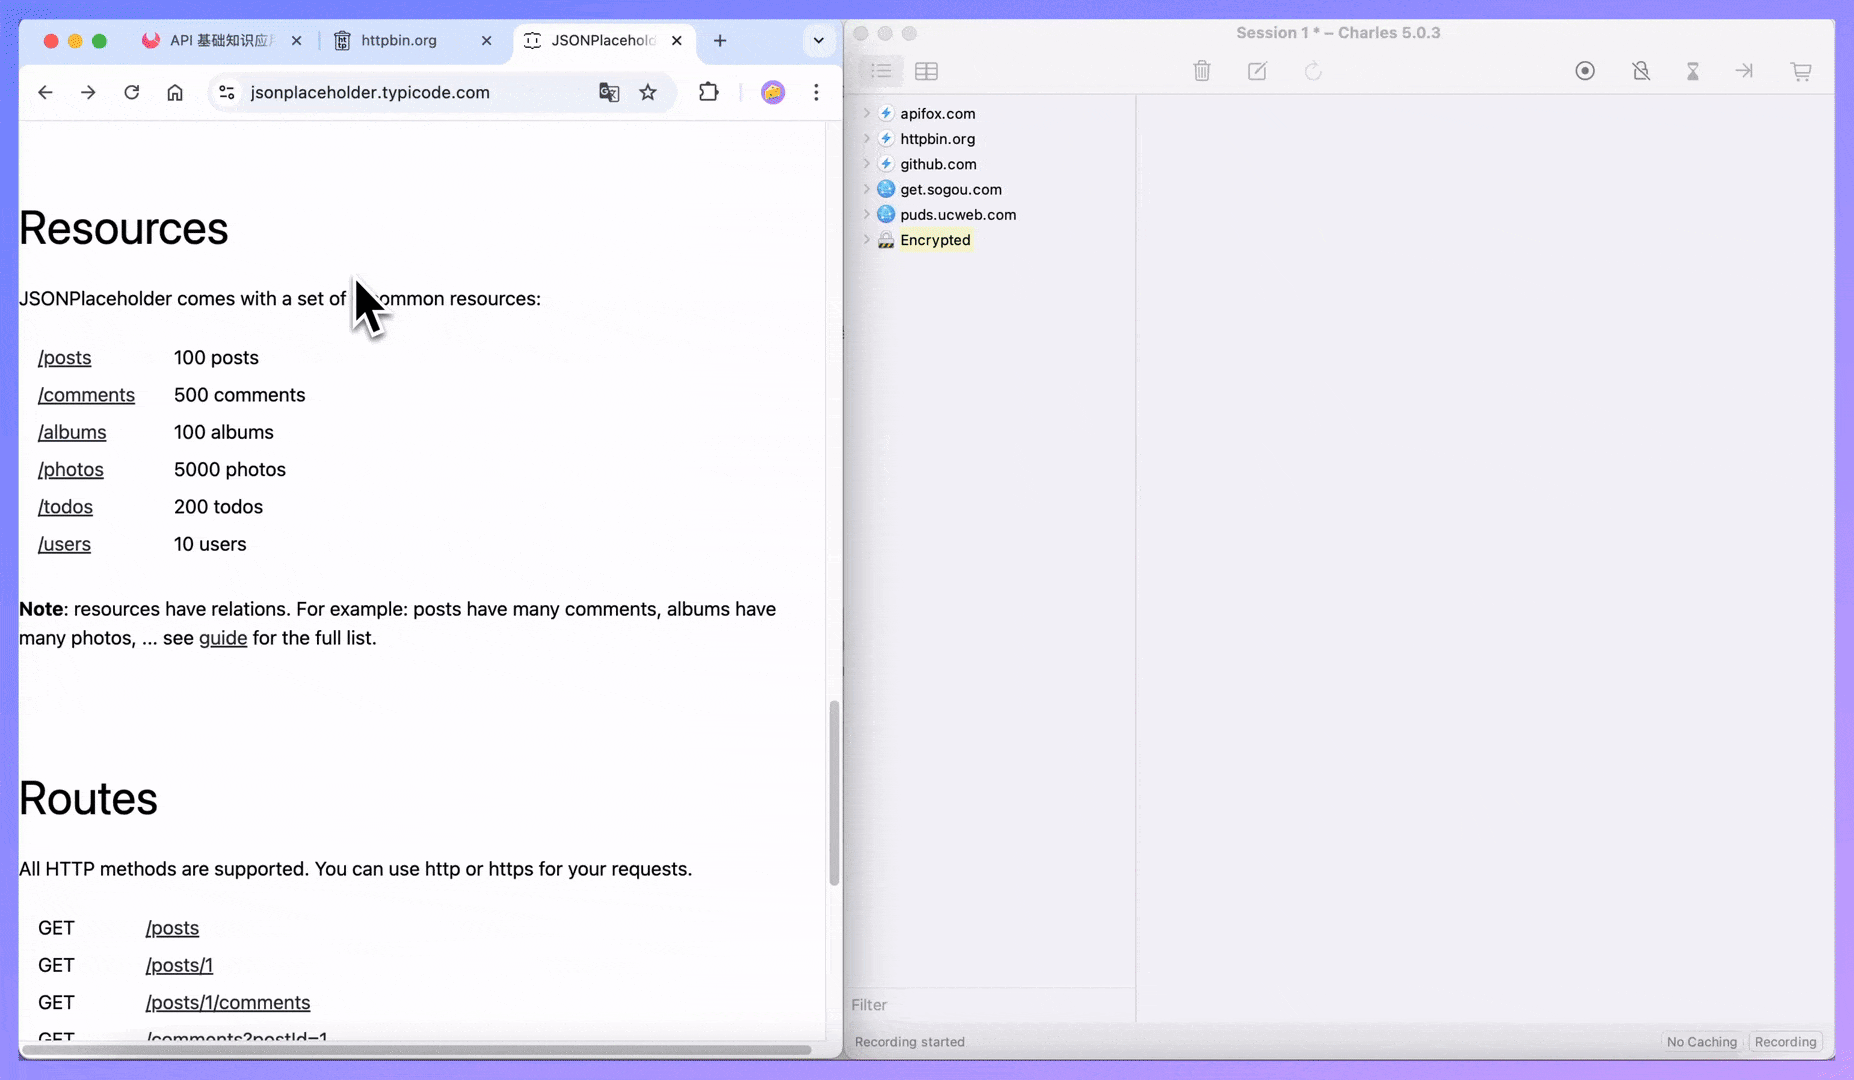The width and height of the screenshot is (1854, 1080).
Task: Open the /comments resource link
Action: coord(86,395)
